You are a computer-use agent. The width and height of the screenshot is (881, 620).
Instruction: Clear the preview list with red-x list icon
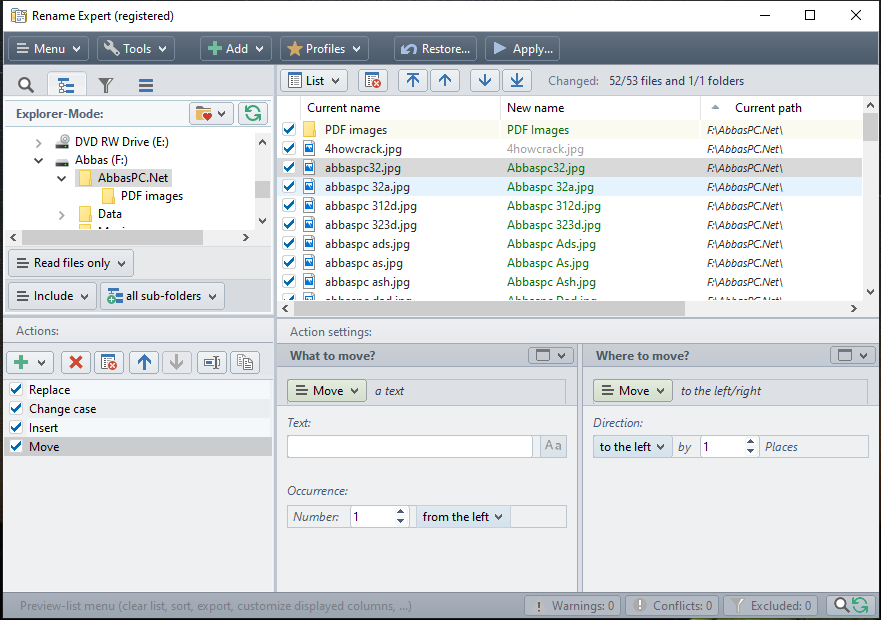coord(373,81)
